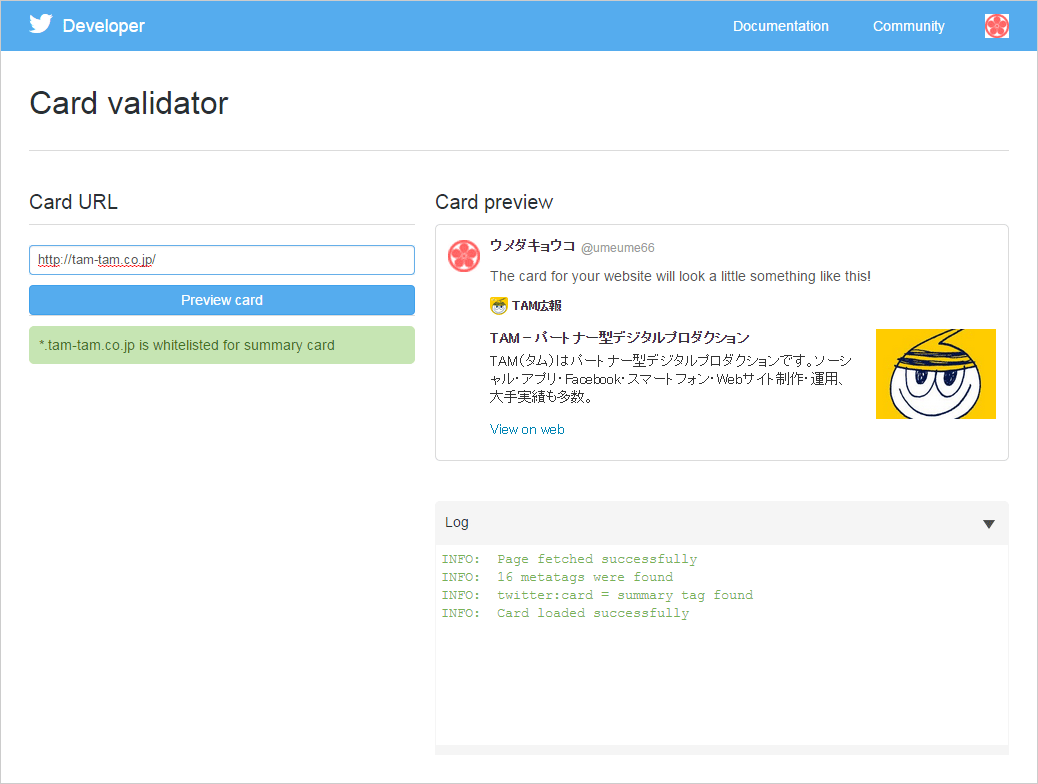Open the Documentation menu
The width and height of the screenshot is (1038, 784).
[x=780, y=26]
